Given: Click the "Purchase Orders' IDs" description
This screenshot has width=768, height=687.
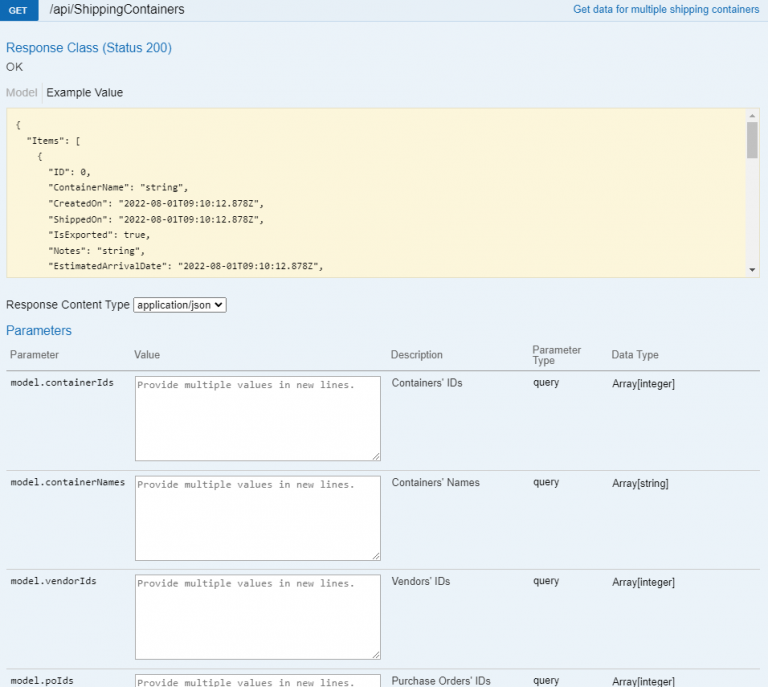Looking at the screenshot, I should 441,681.
